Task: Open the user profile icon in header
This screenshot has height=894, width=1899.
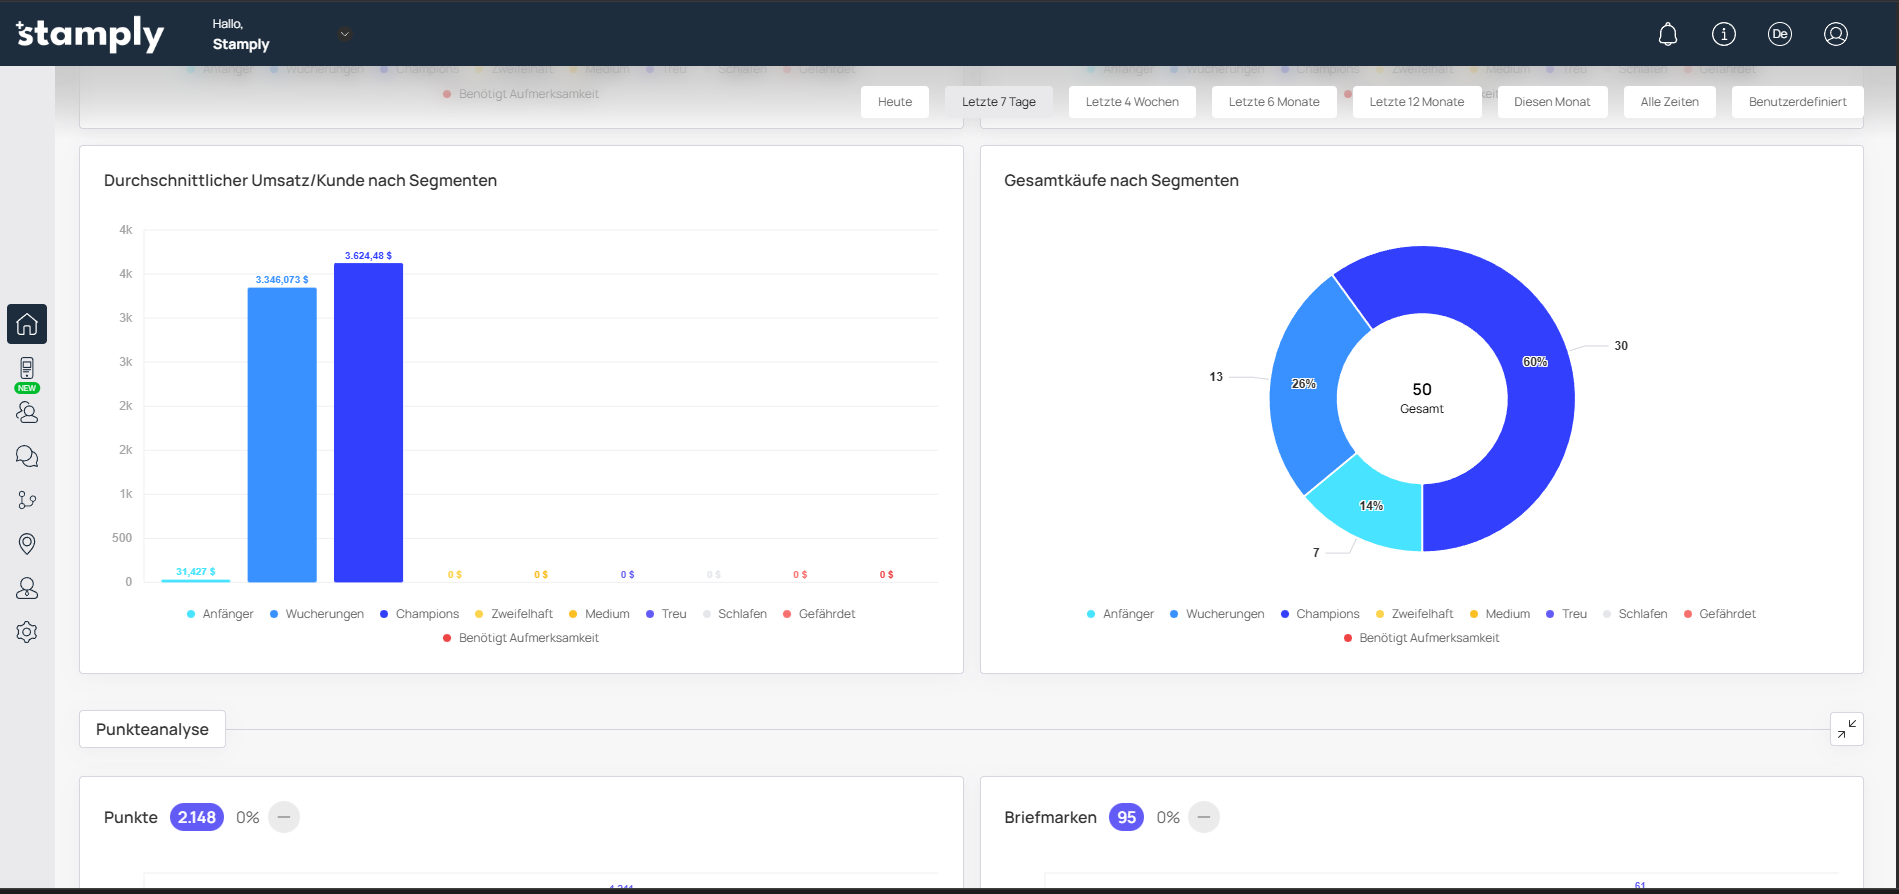Action: [x=1835, y=35]
